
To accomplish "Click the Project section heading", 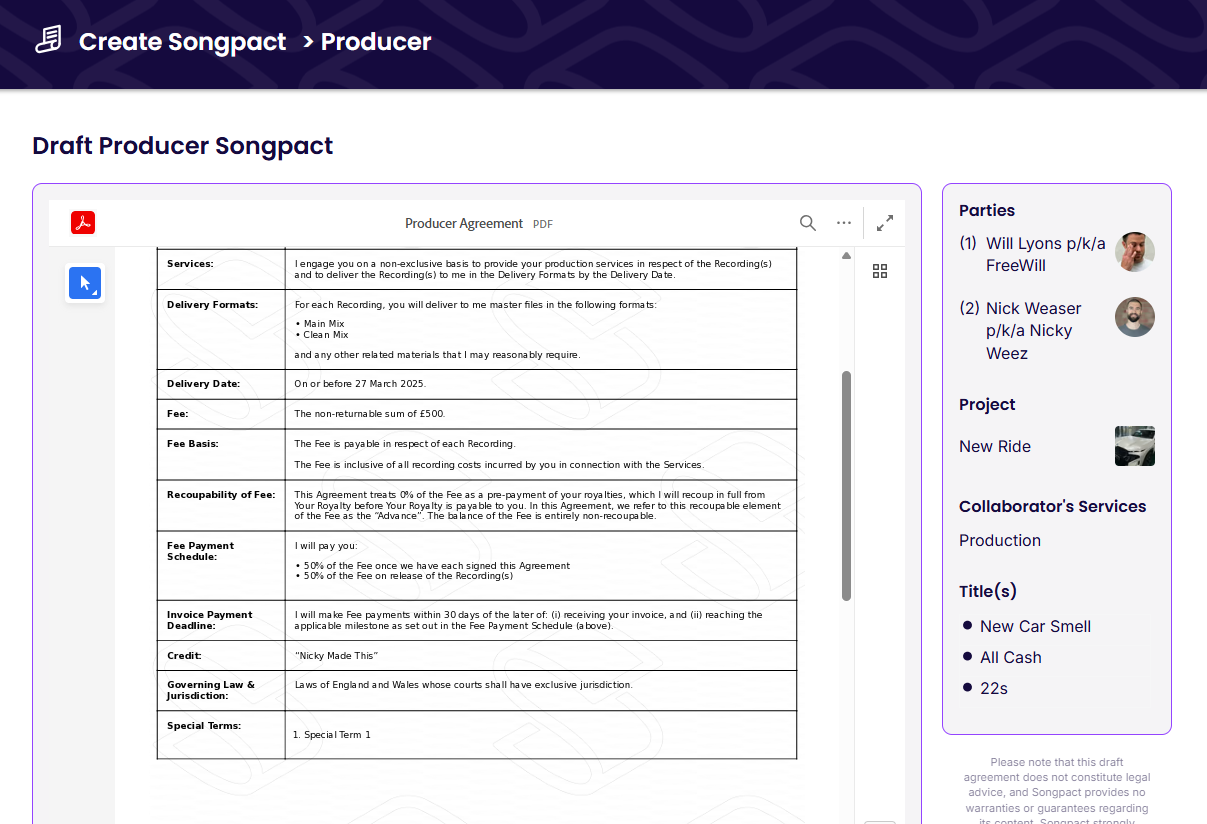I will tap(987, 404).
